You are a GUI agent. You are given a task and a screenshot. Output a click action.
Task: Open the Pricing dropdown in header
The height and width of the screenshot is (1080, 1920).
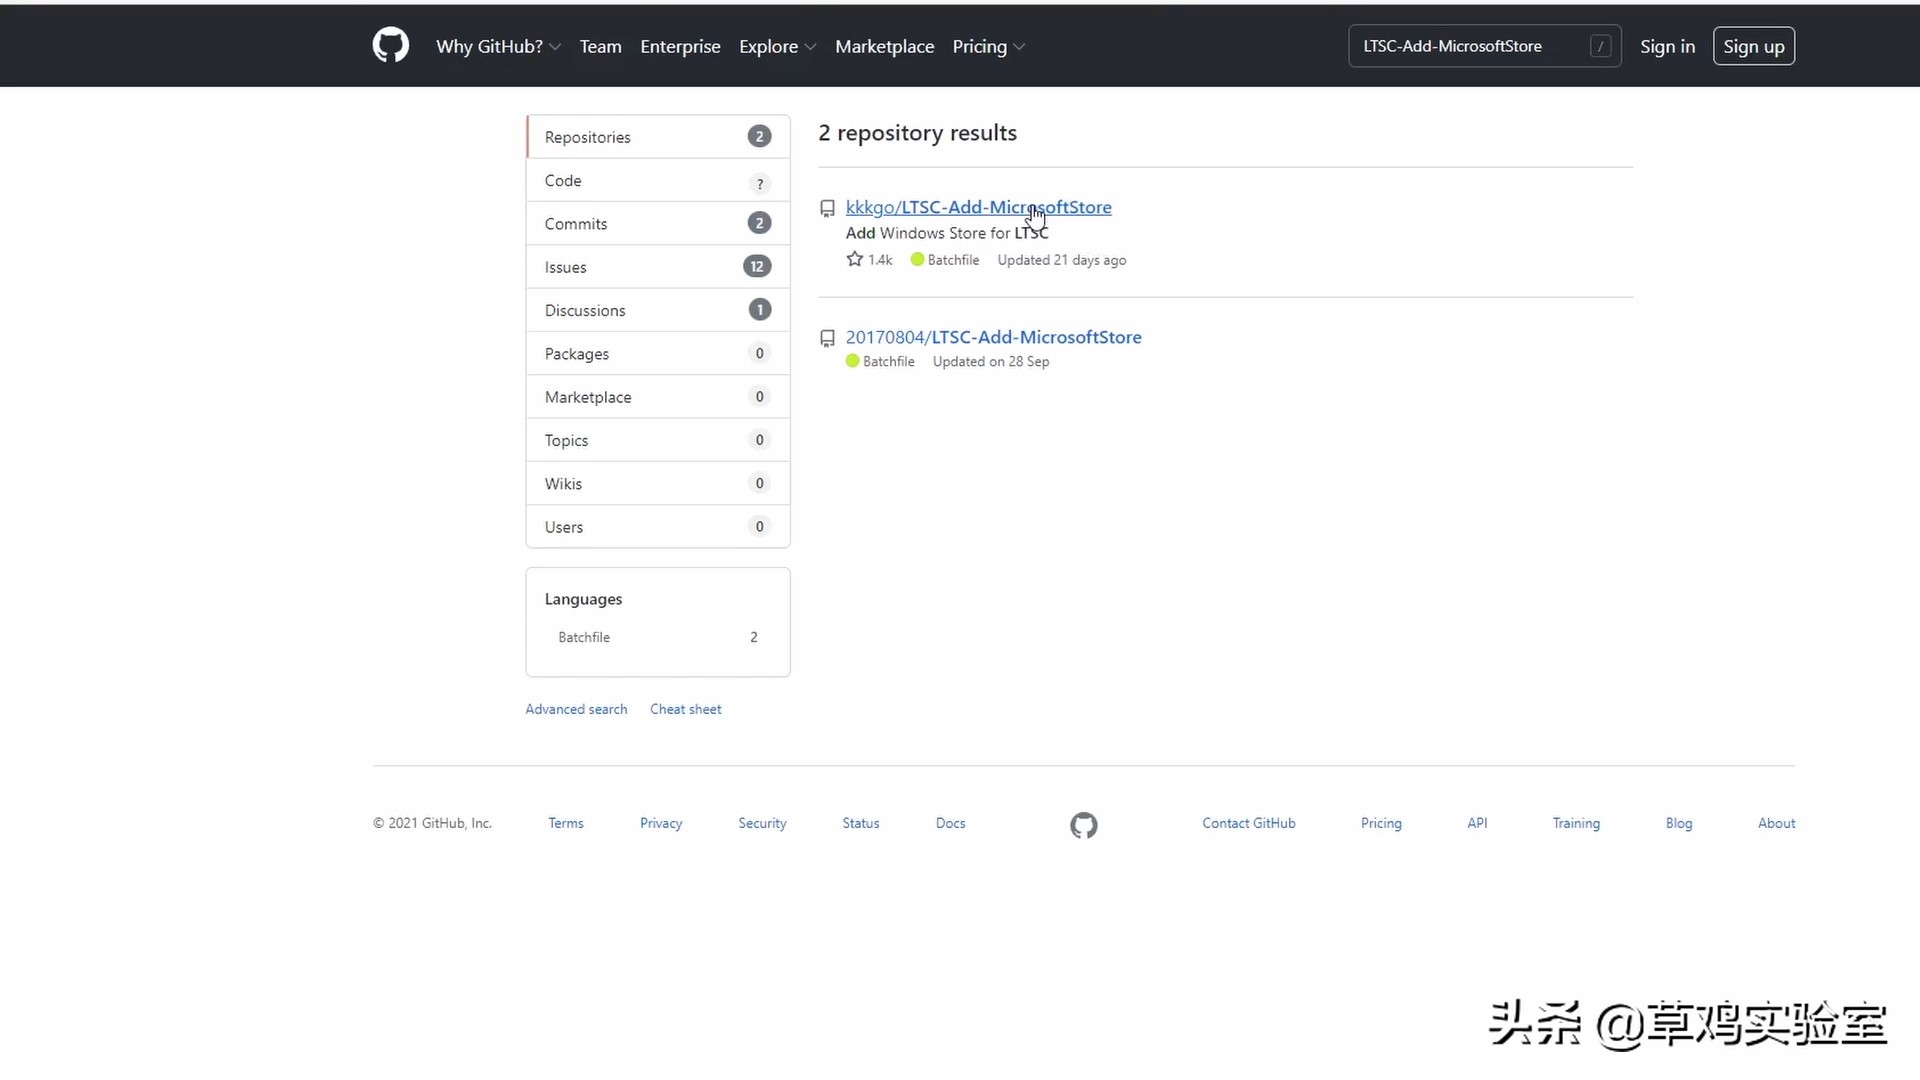click(x=988, y=46)
